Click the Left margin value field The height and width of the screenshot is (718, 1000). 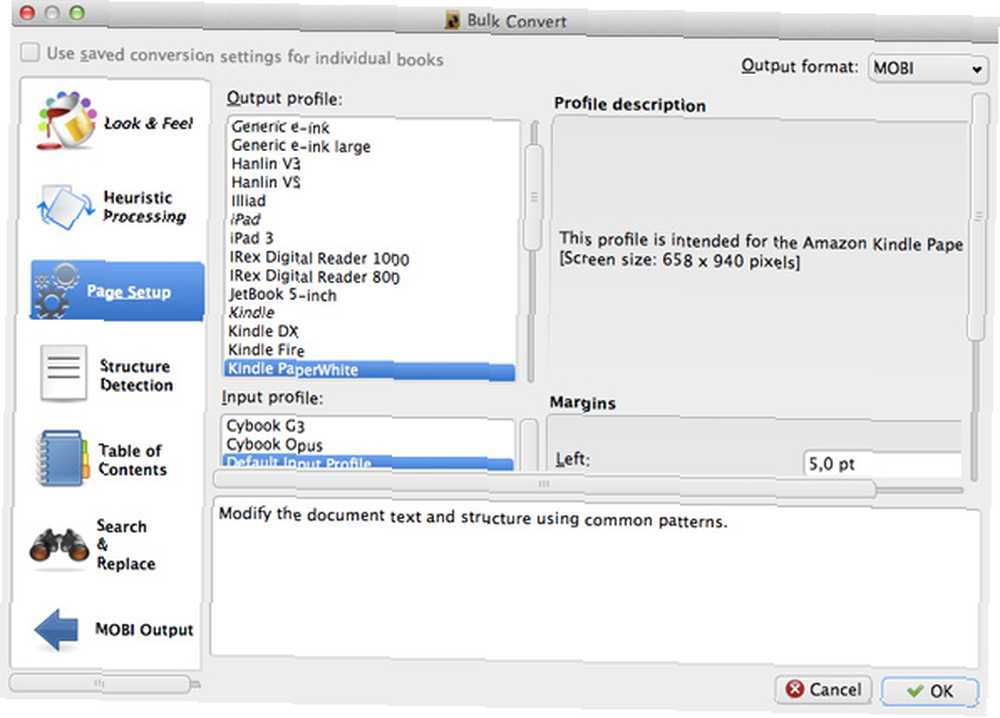pyautogui.click(x=883, y=464)
